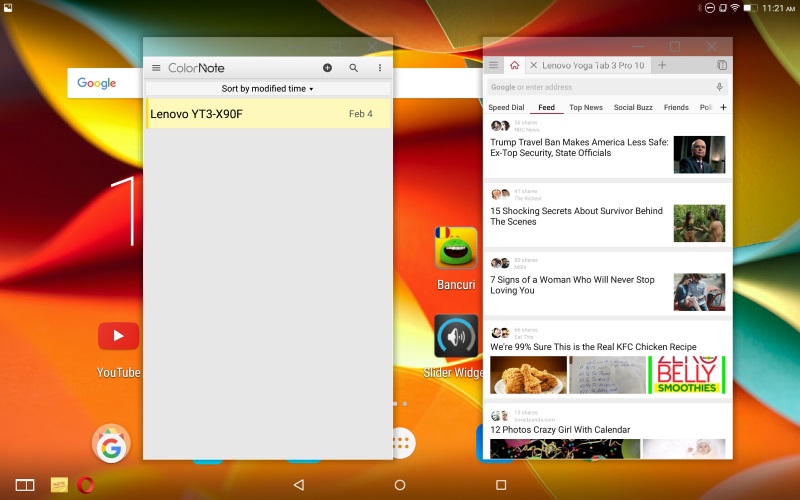
Task: Search notes in ColorNote
Action: (x=354, y=68)
